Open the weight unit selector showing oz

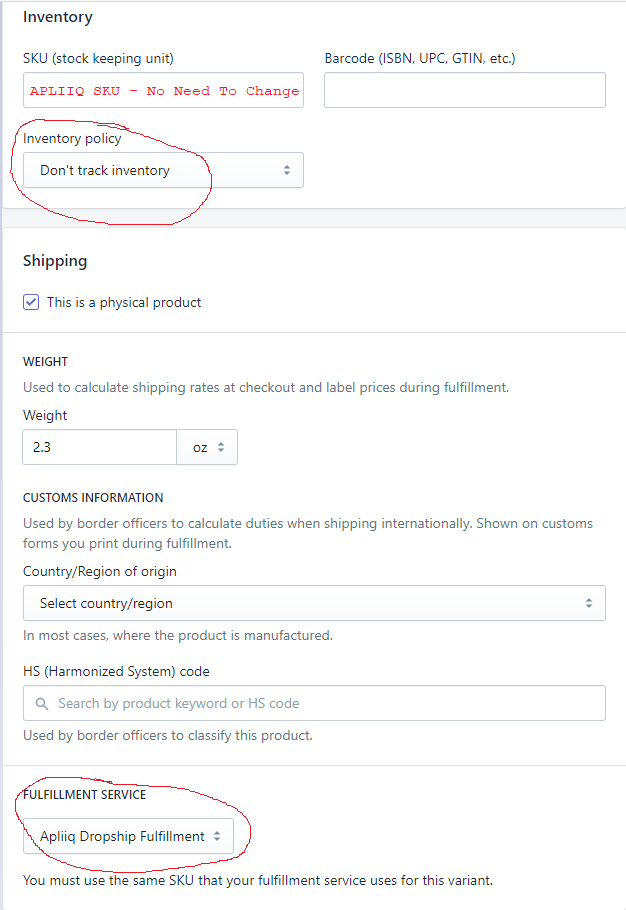(207, 448)
